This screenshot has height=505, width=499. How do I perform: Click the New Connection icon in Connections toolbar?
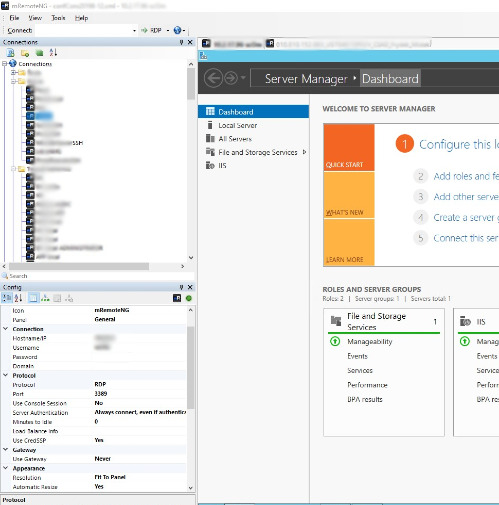click(x=11, y=53)
